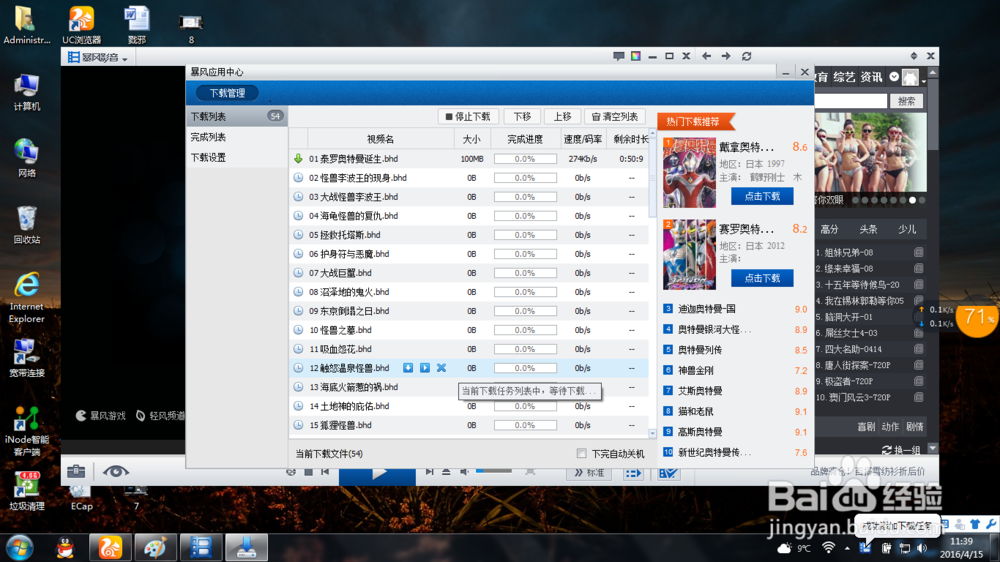The height and width of the screenshot is (562, 1000).
Task: Click the 停止下载 button
Action: coord(467,117)
